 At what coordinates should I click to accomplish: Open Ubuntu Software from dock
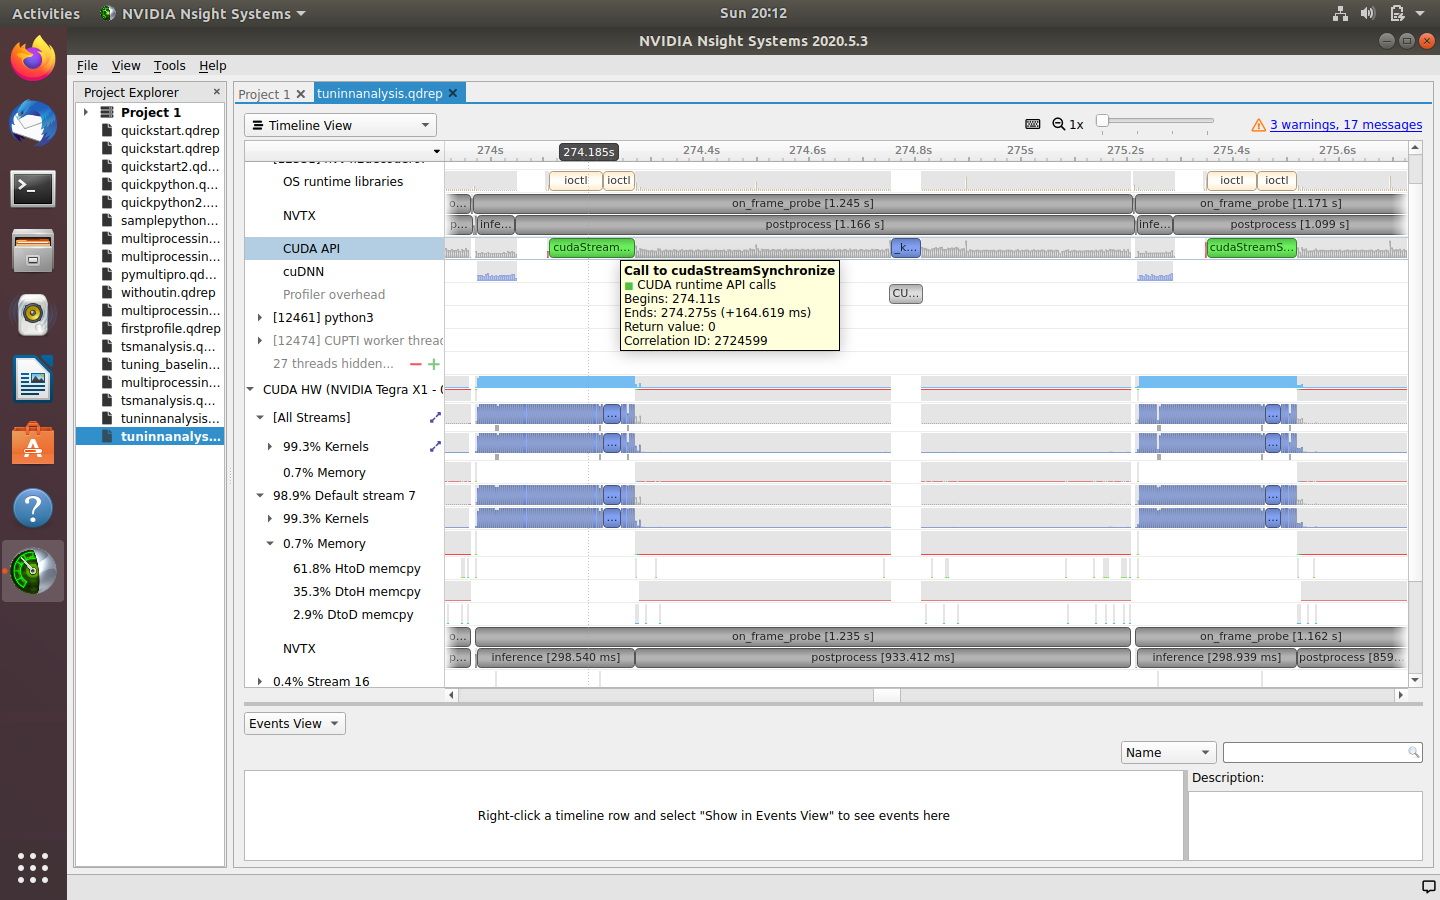33,444
